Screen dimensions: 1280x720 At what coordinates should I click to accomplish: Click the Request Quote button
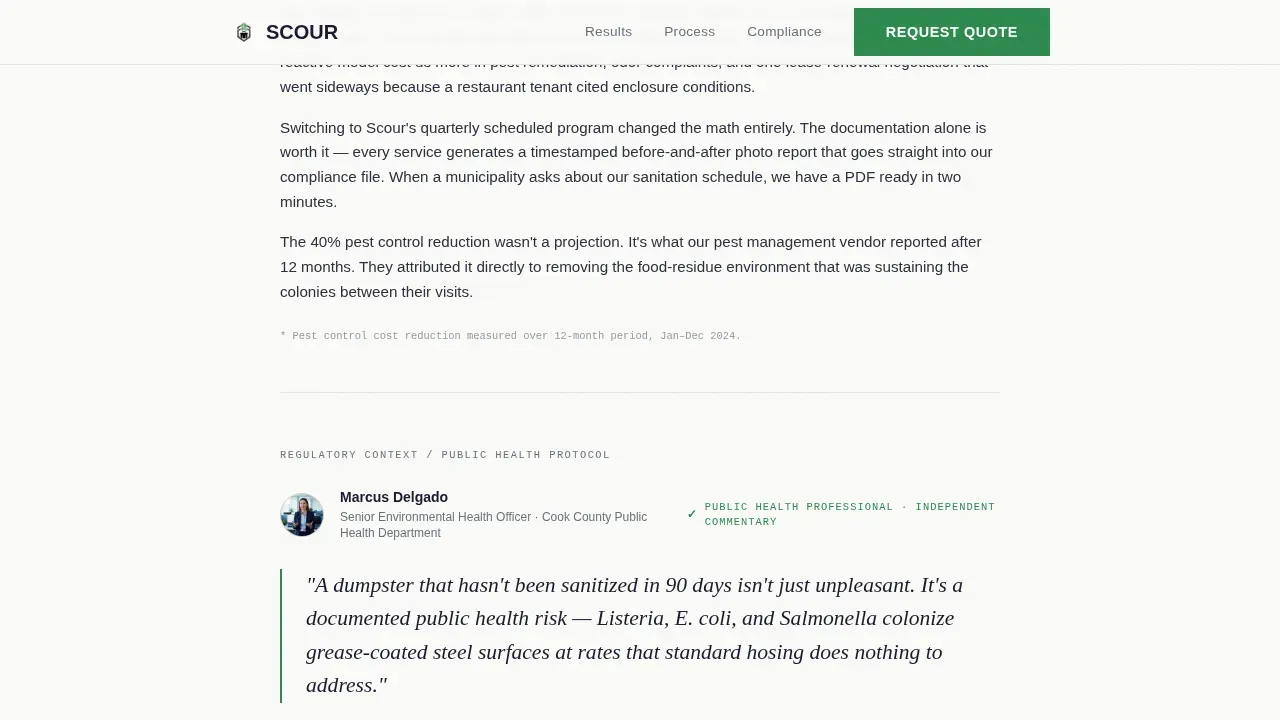click(x=952, y=32)
